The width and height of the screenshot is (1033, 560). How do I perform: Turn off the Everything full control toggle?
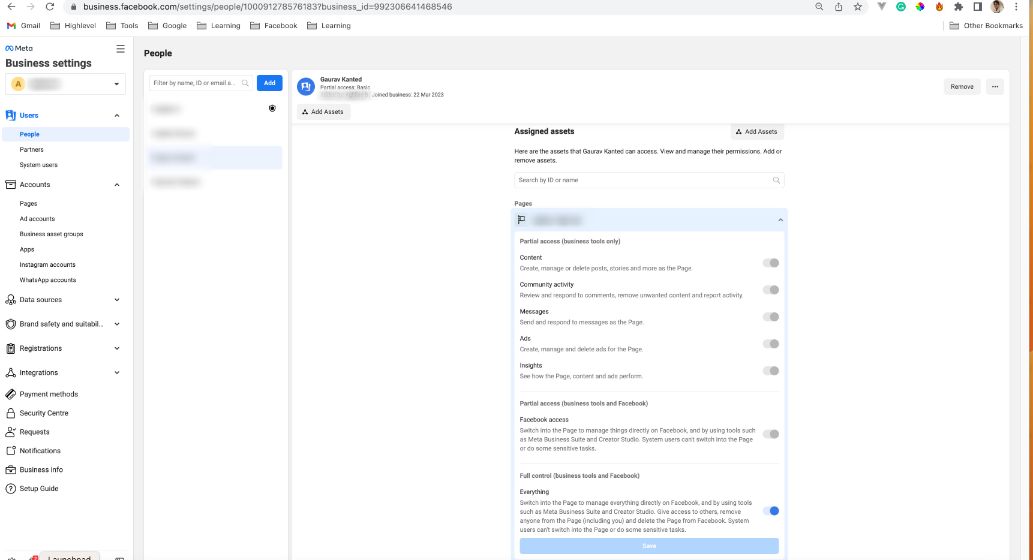[x=771, y=511]
